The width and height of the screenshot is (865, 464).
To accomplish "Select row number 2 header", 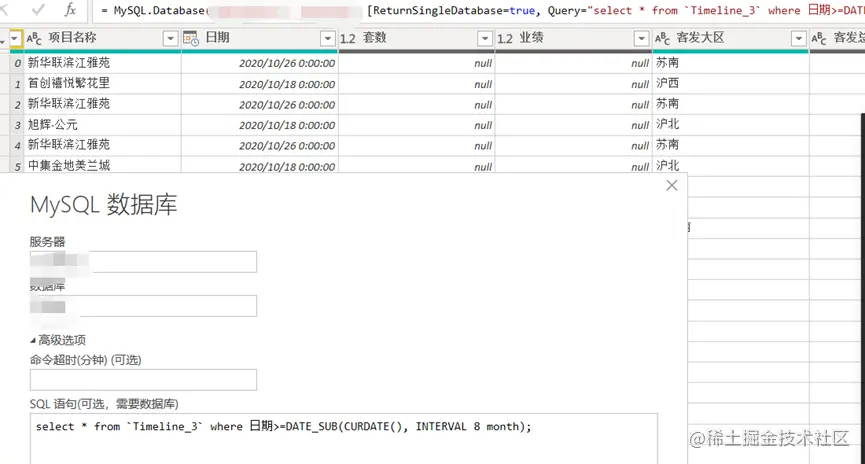I will (17, 105).
